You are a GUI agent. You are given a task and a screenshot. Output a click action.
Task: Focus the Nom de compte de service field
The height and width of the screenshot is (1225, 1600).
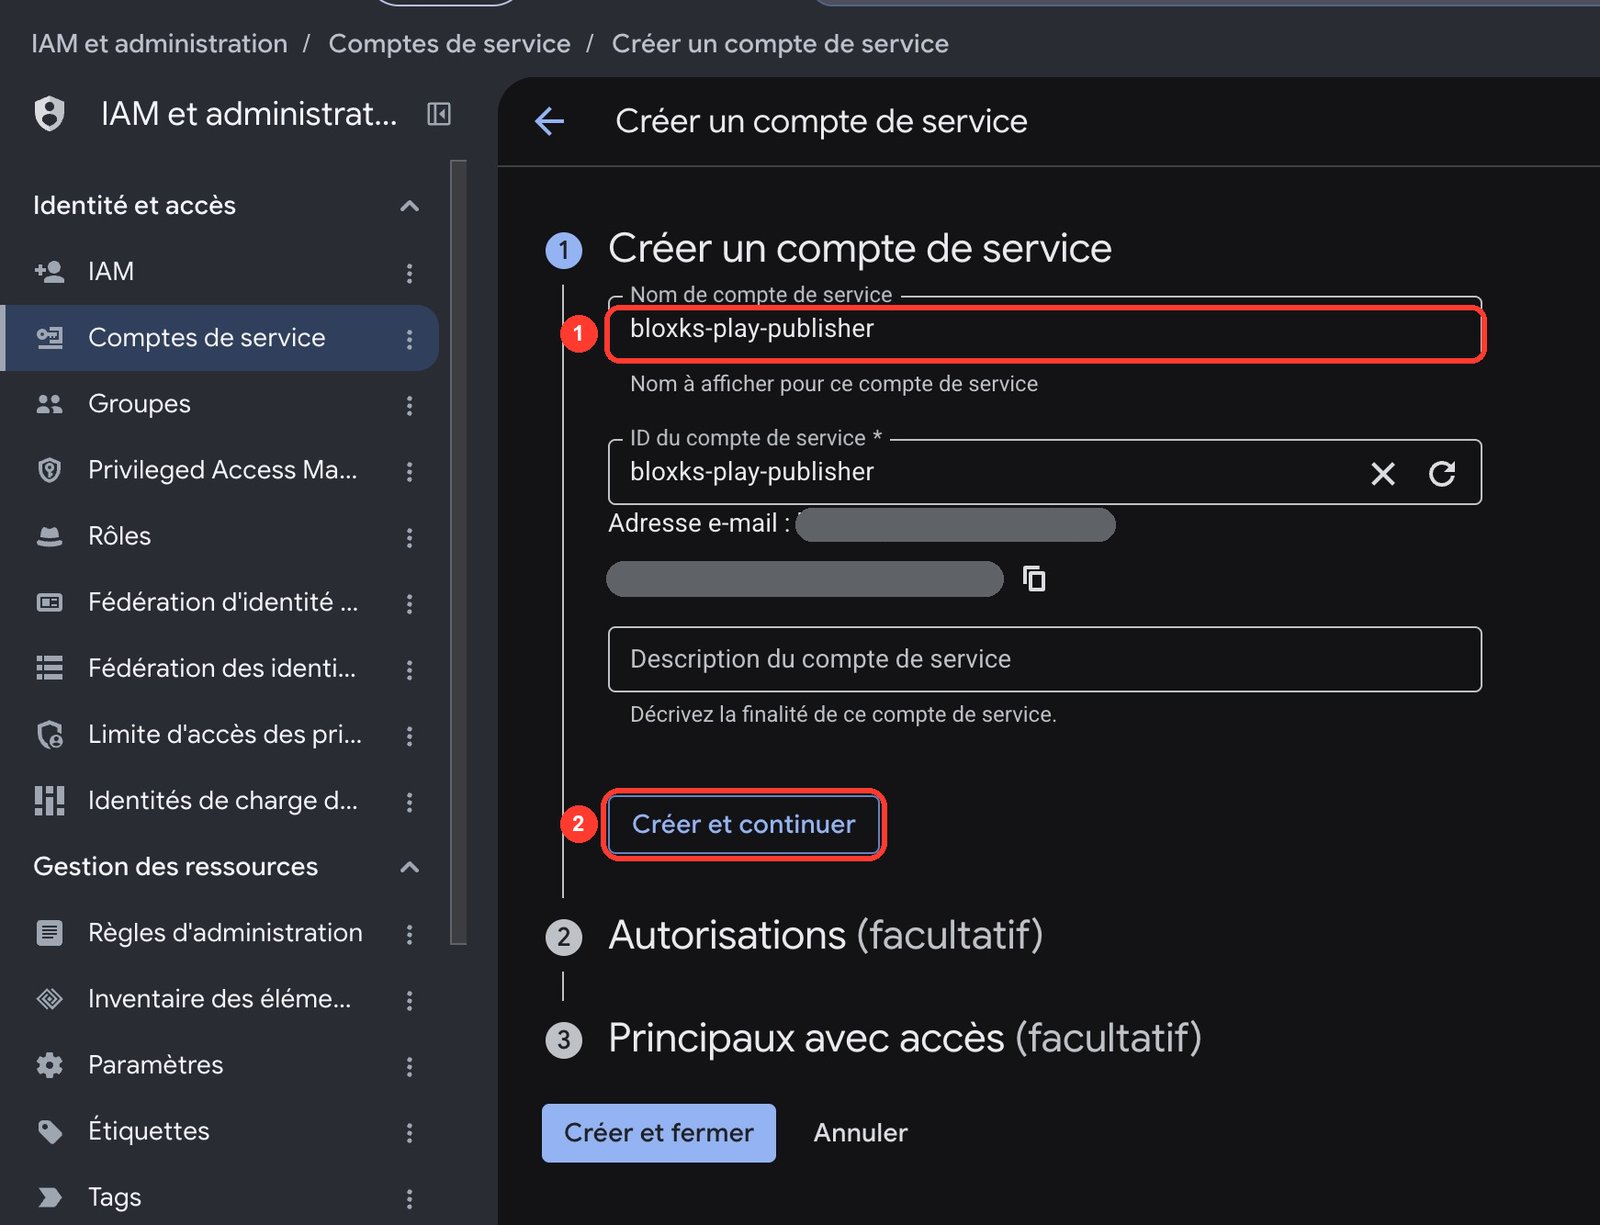point(1045,329)
